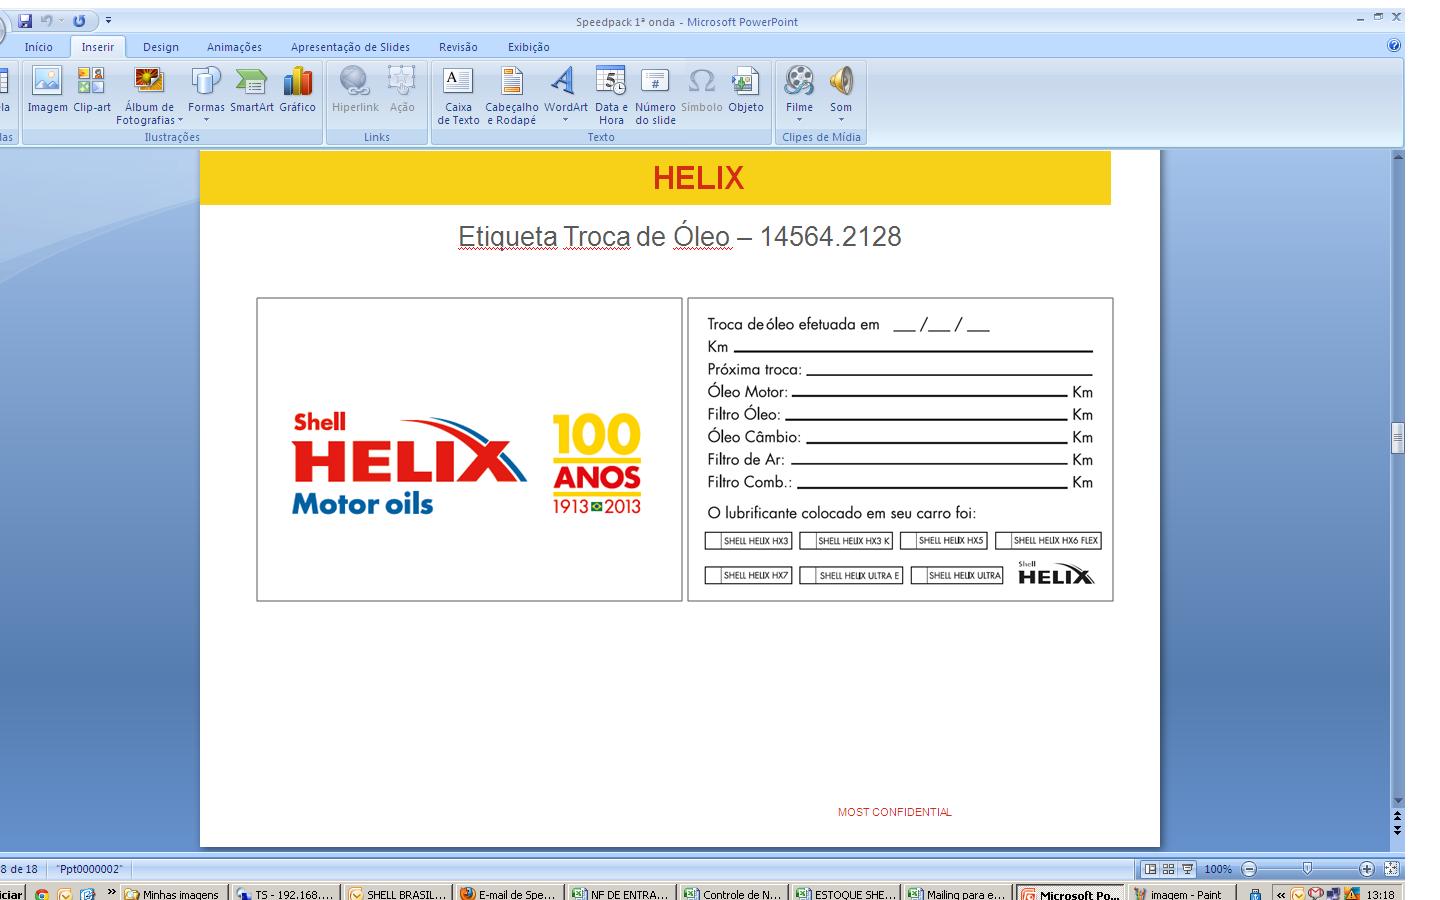Insert a SmartArt graphic
The height and width of the screenshot is (900, 1440).
click(251, 89)
